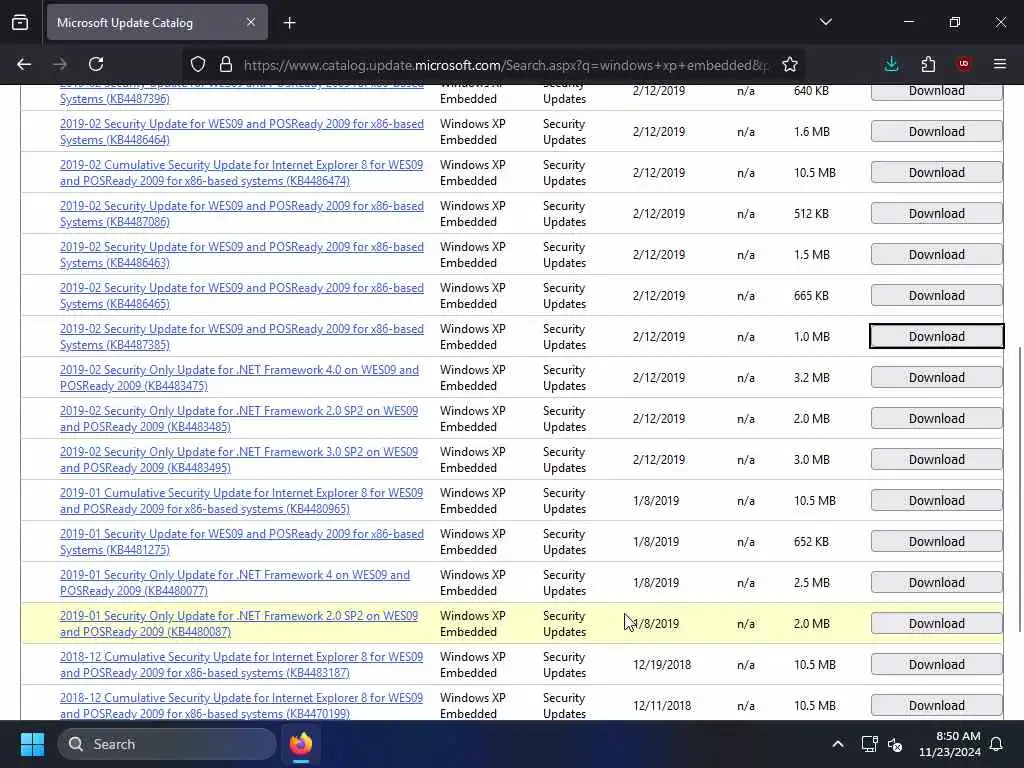
Task: Bookmark this page with star icon
Action: click(x=790, y=64)
